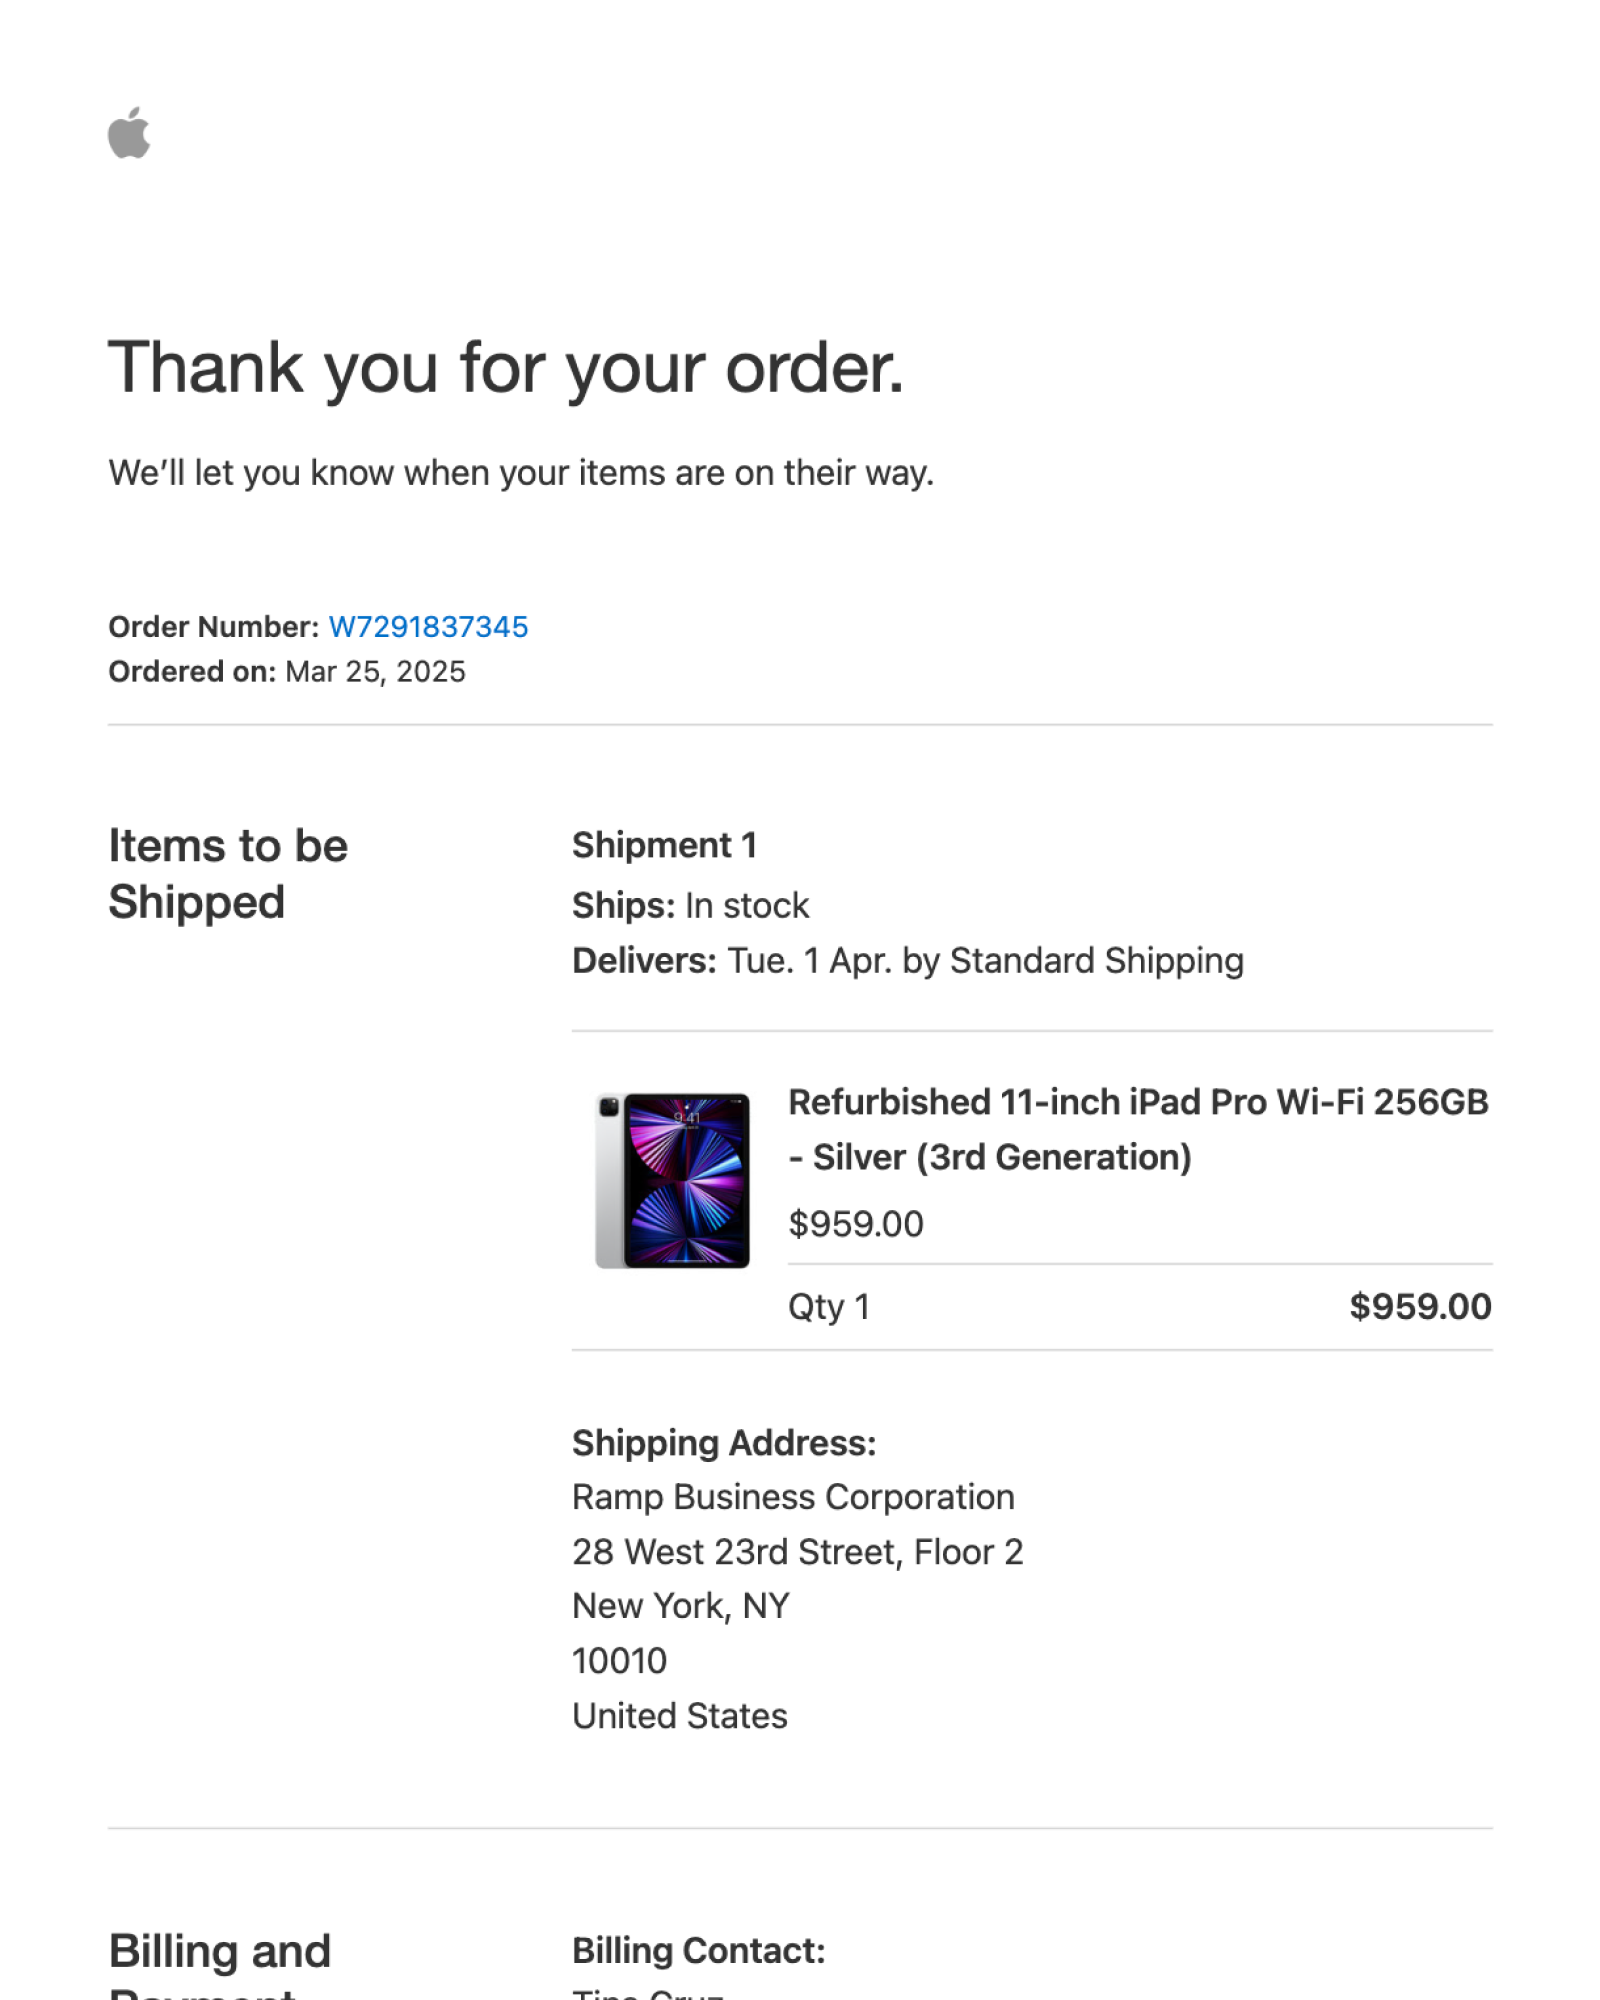The width and height of the screenshot is (1600, 2000).
Task: Click the $959.00 unit price under the product name
Action: (856, 1224)
